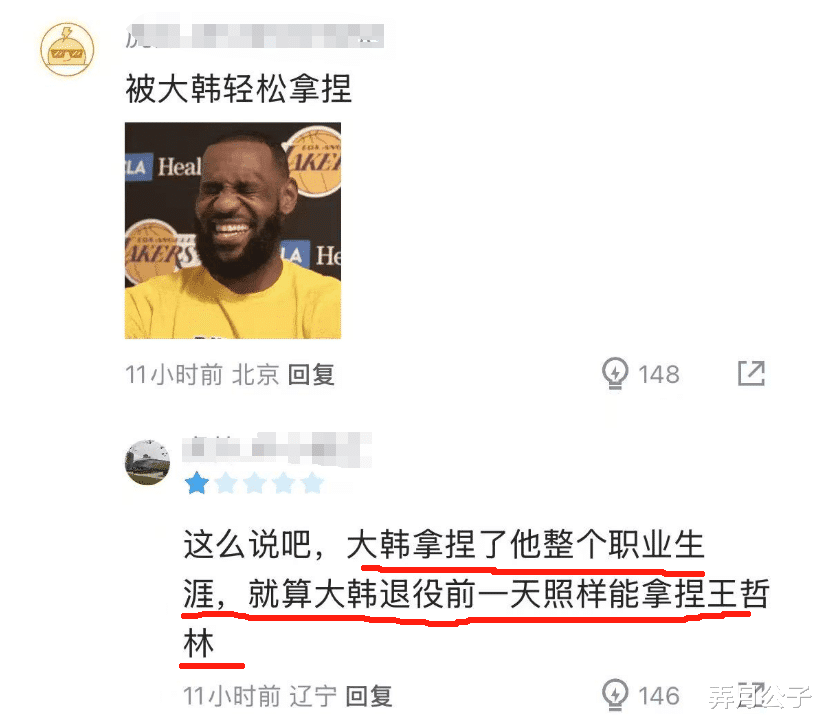Tap the 148 like count

pos(659,375)
